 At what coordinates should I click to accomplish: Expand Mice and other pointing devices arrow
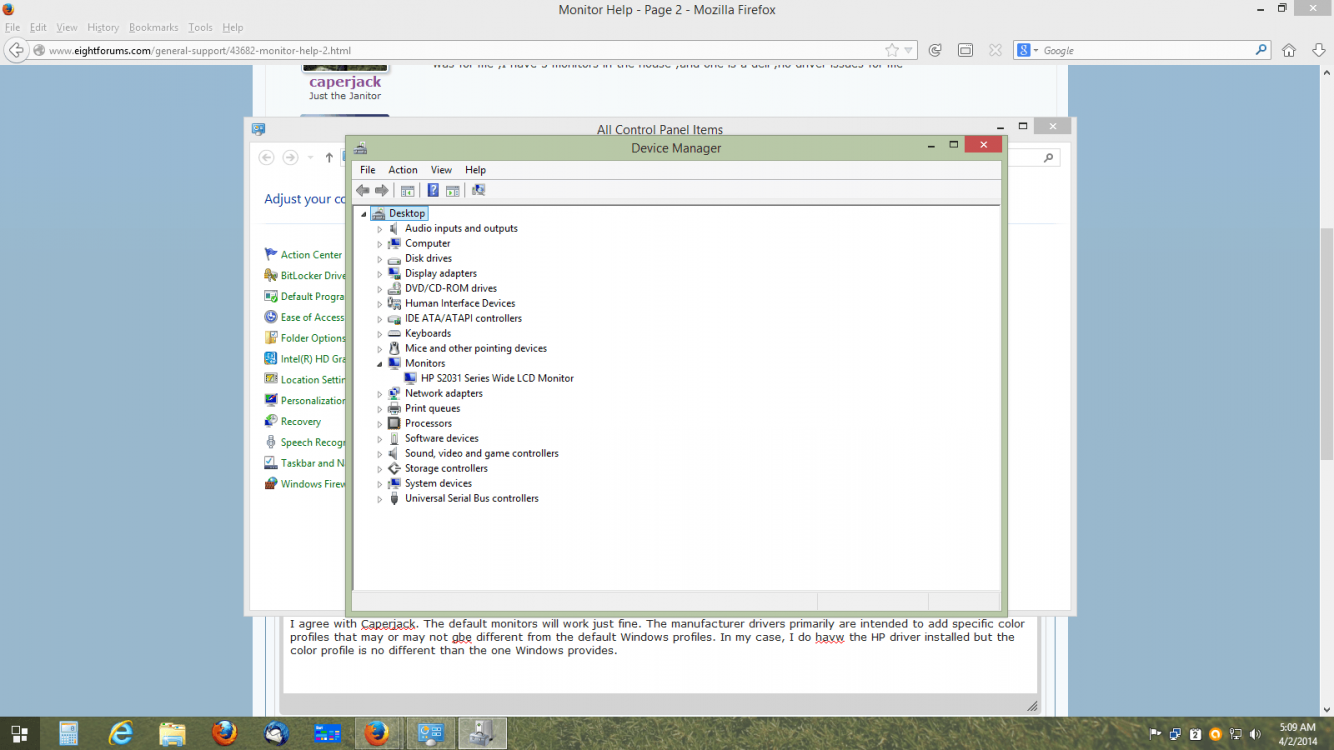pyautogui.click(x=380, y=349)
